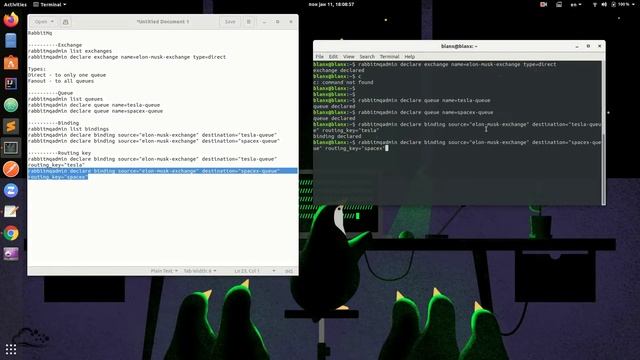Click the tray window icon beside recorder
The width and height of the screenshot is (640, 360).
tap(559, 4)
